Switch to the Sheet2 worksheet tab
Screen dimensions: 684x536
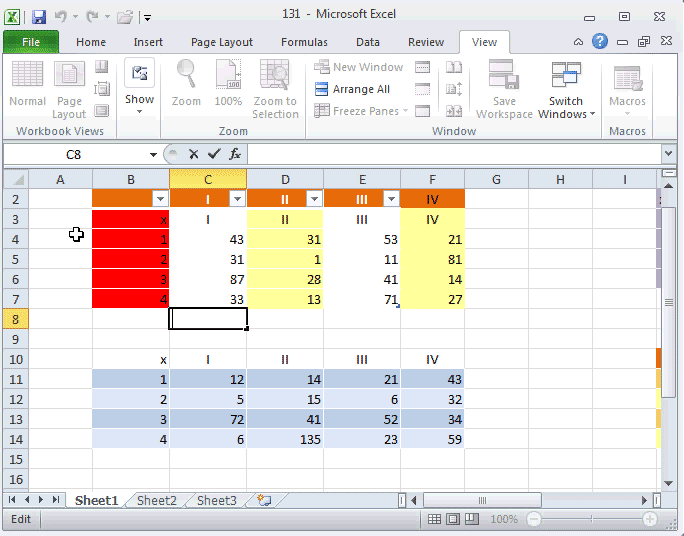pos(156,500)
